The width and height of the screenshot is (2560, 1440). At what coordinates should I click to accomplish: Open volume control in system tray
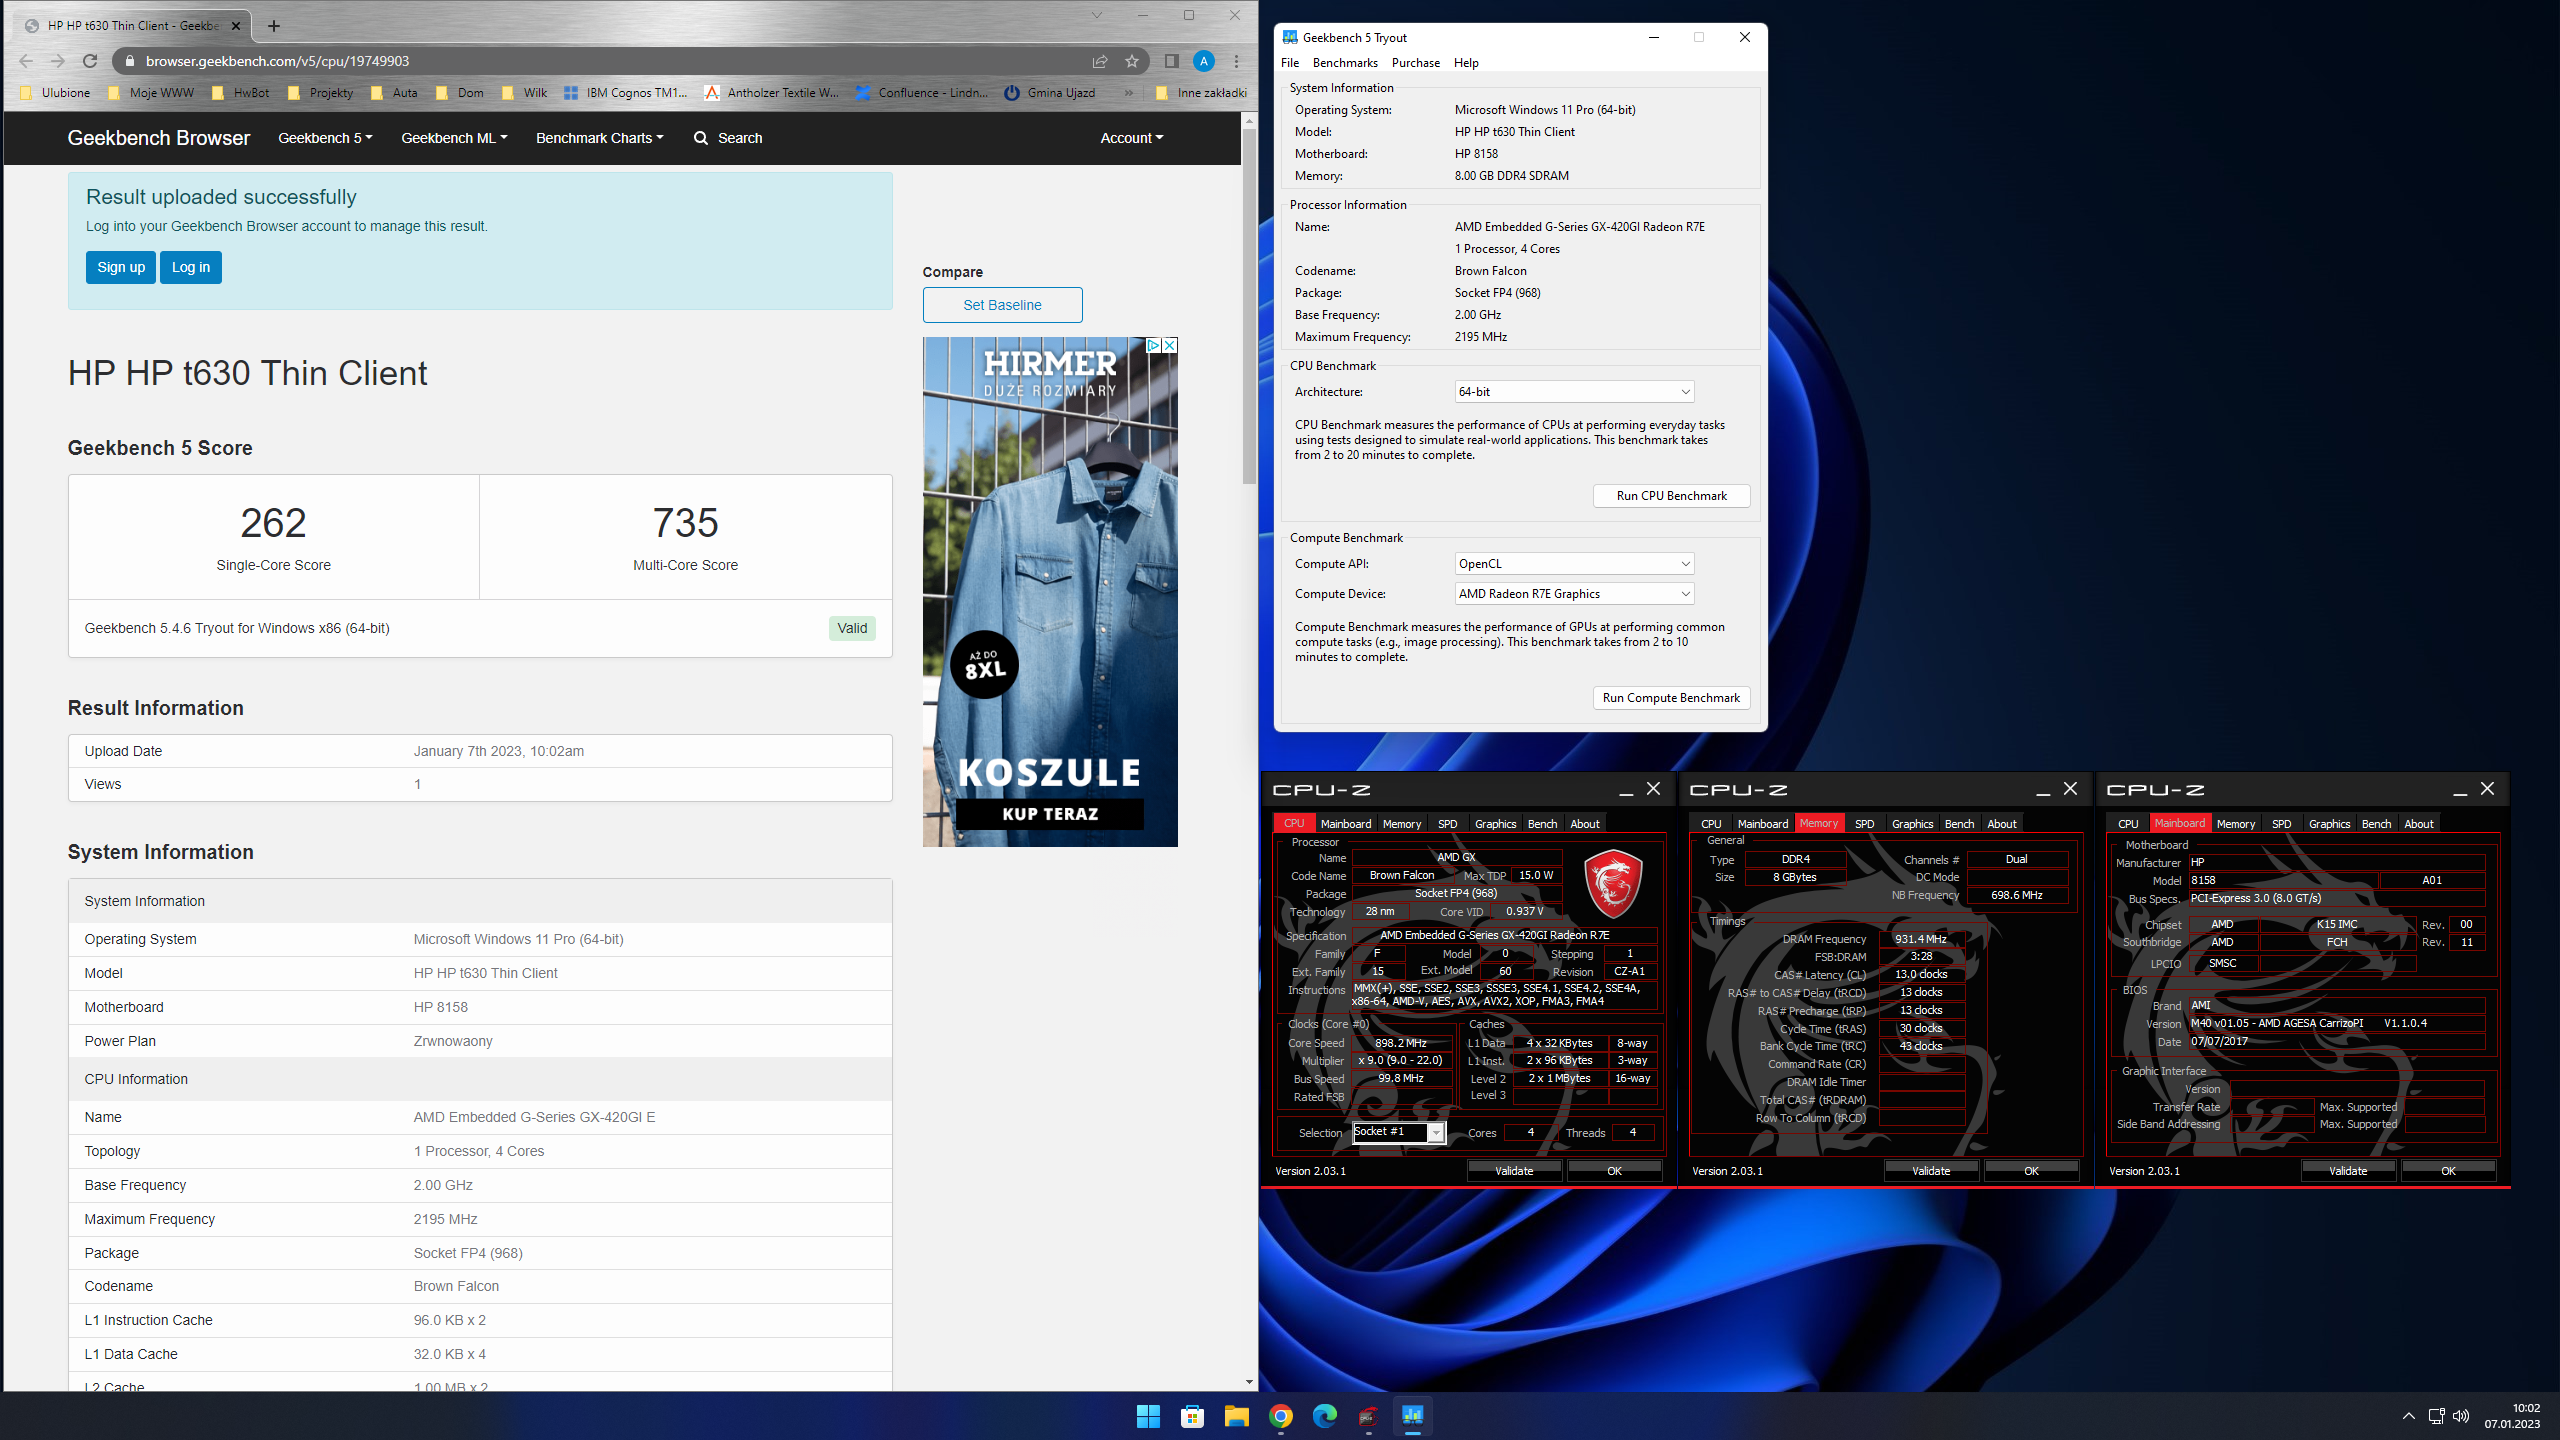tap(2461, 1416)
